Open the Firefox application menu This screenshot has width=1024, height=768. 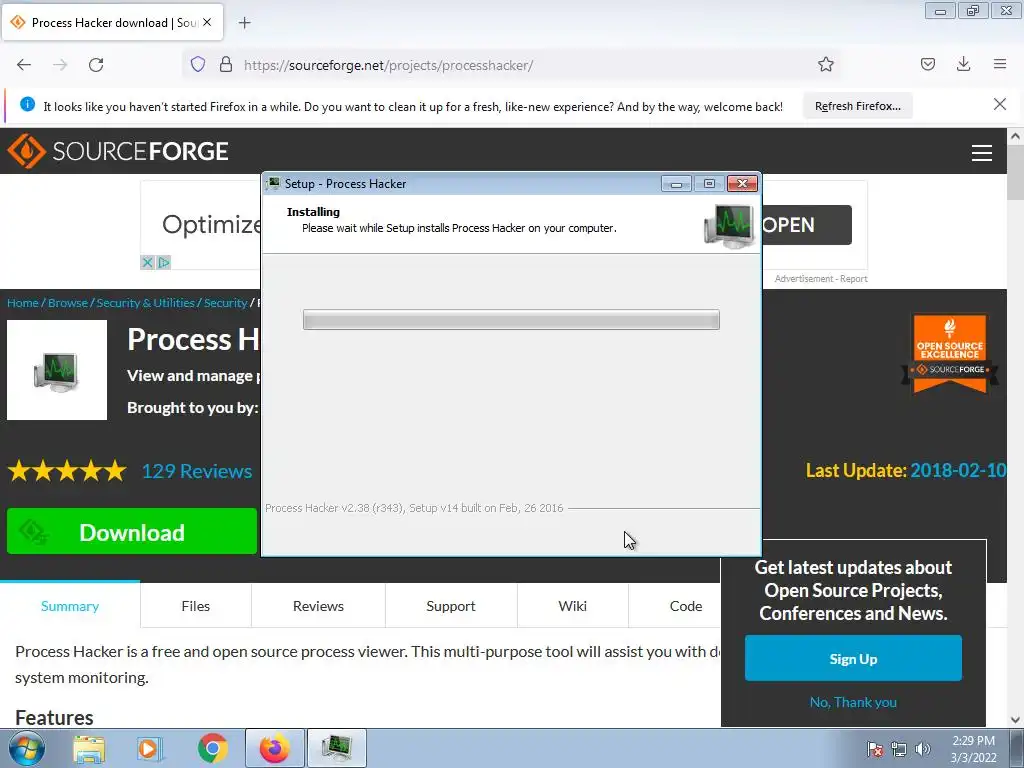1000,64
